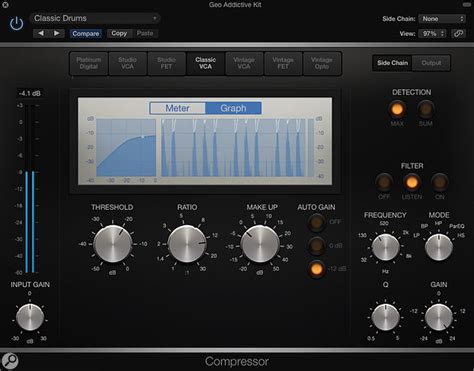Set Auto Gain to 0 dB
Viewport: 474px width, 371px height.
[x=316, y=246]
